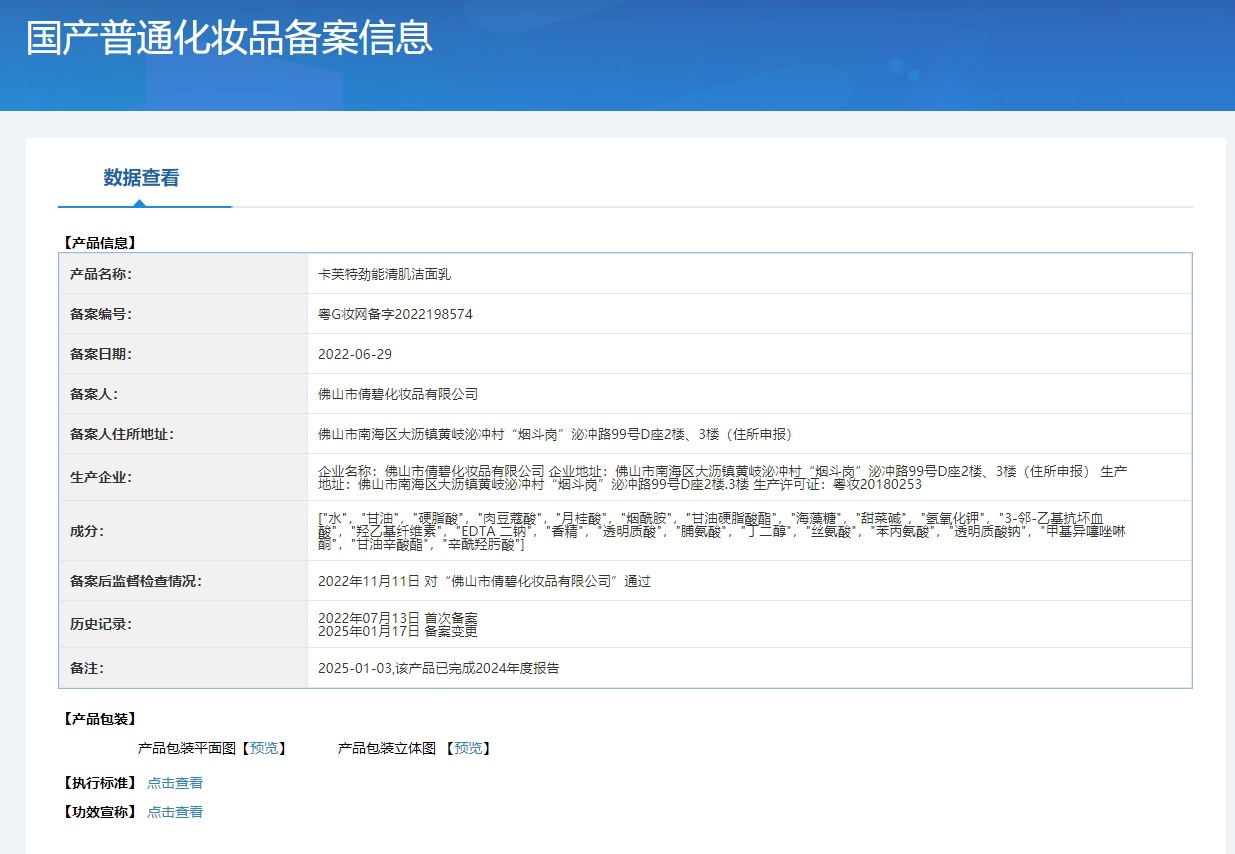Click the 备案编号 row label

(100, 314)
